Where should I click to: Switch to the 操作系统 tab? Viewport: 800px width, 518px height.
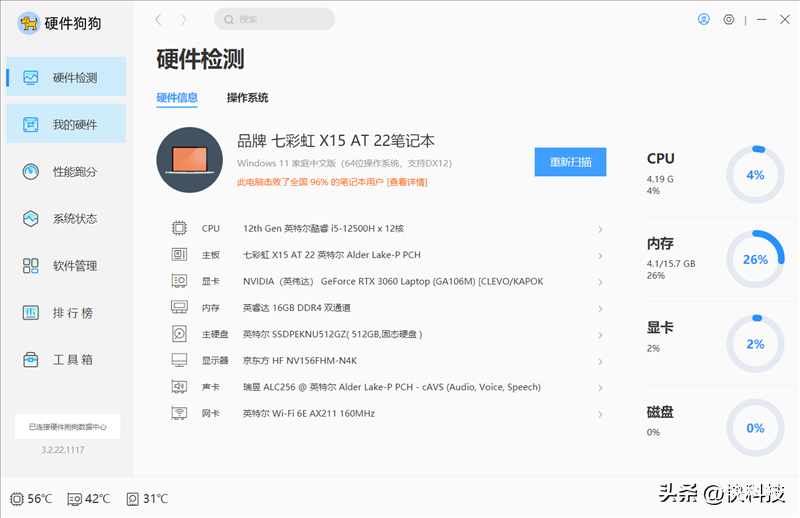click(247, 98)
